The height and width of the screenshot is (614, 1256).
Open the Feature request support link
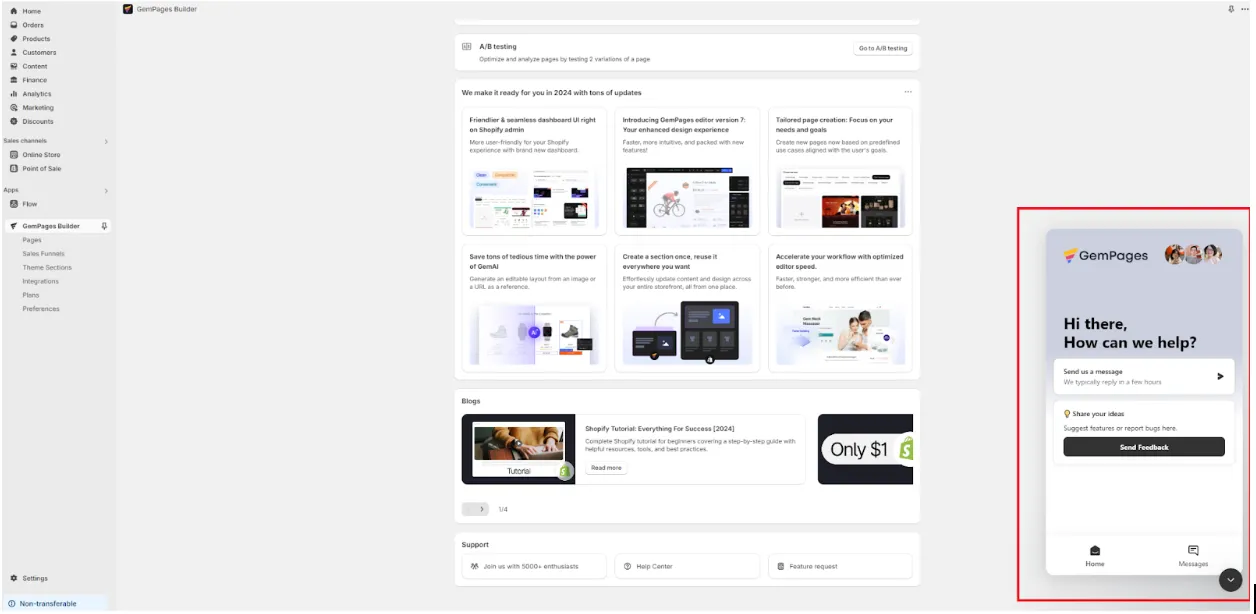click(x=840, y=566)
